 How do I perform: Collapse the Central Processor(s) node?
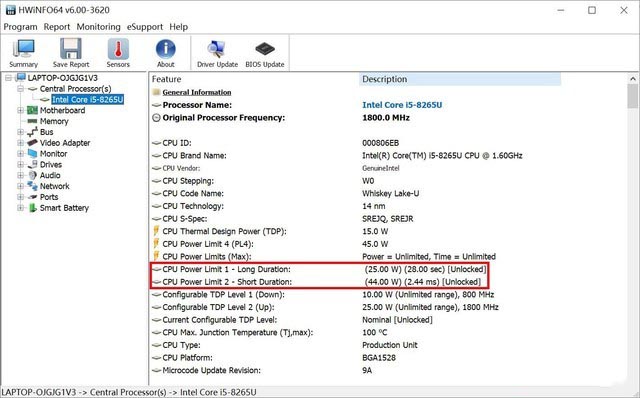coord(20,89)
